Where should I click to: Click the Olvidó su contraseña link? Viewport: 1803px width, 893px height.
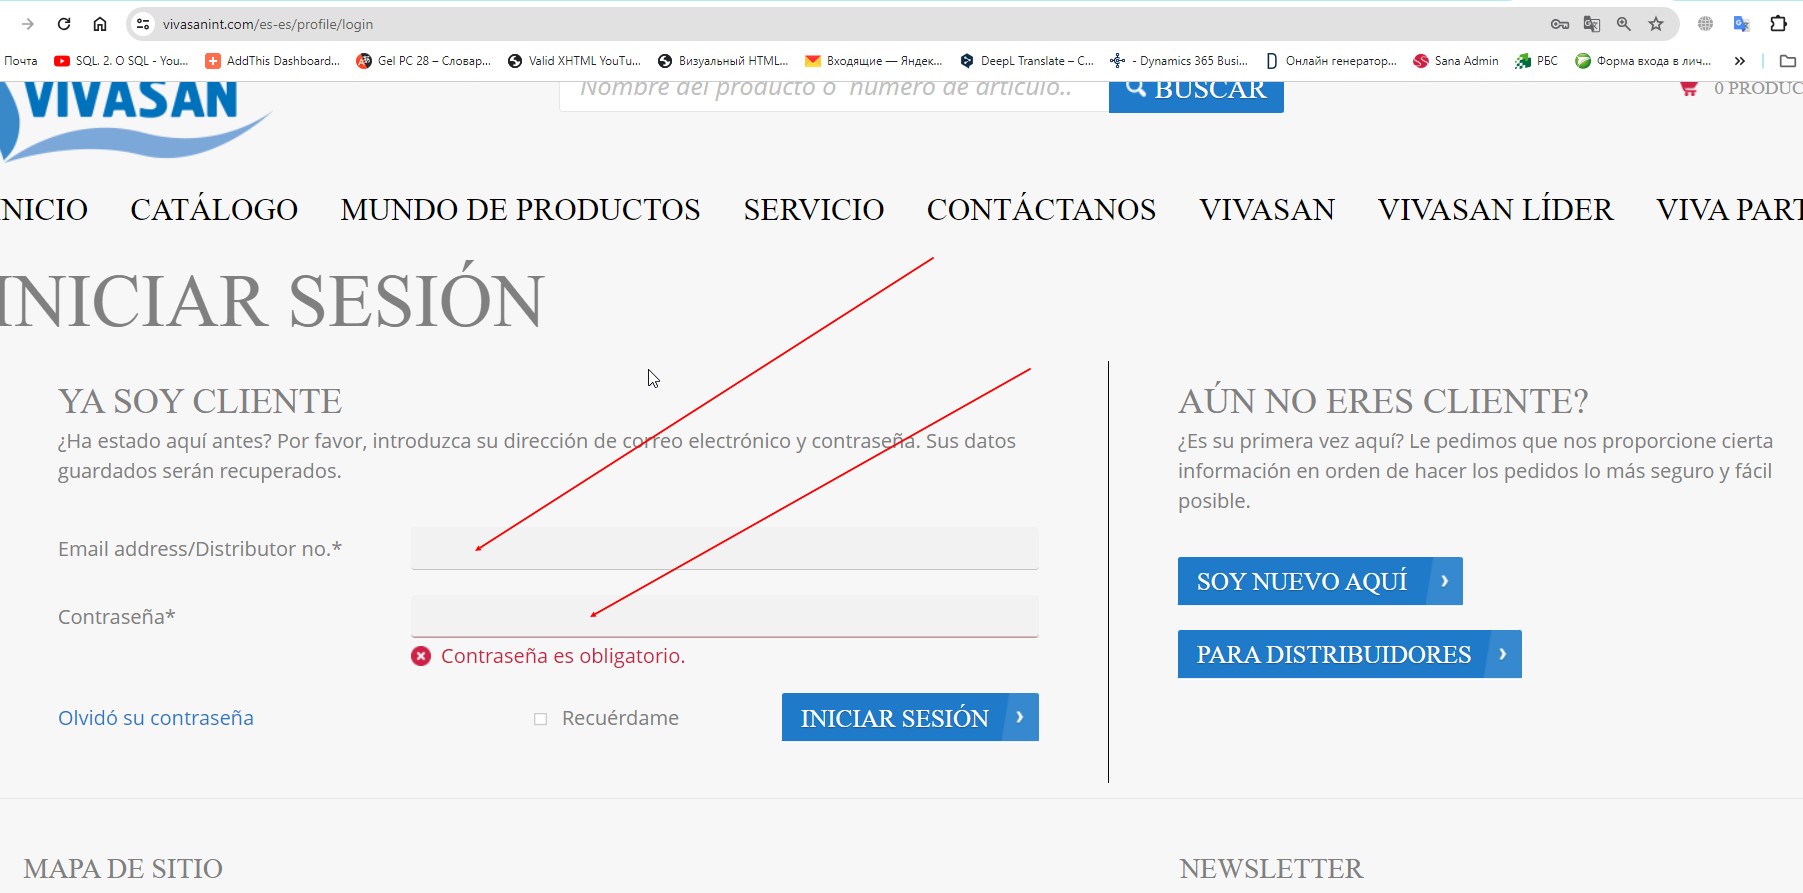coord(156,718)
